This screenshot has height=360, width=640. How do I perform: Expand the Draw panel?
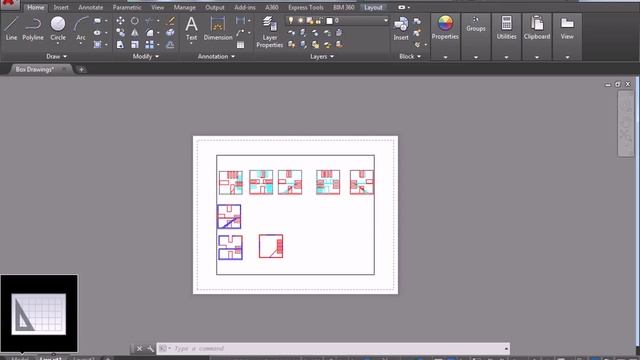(56, 56)
